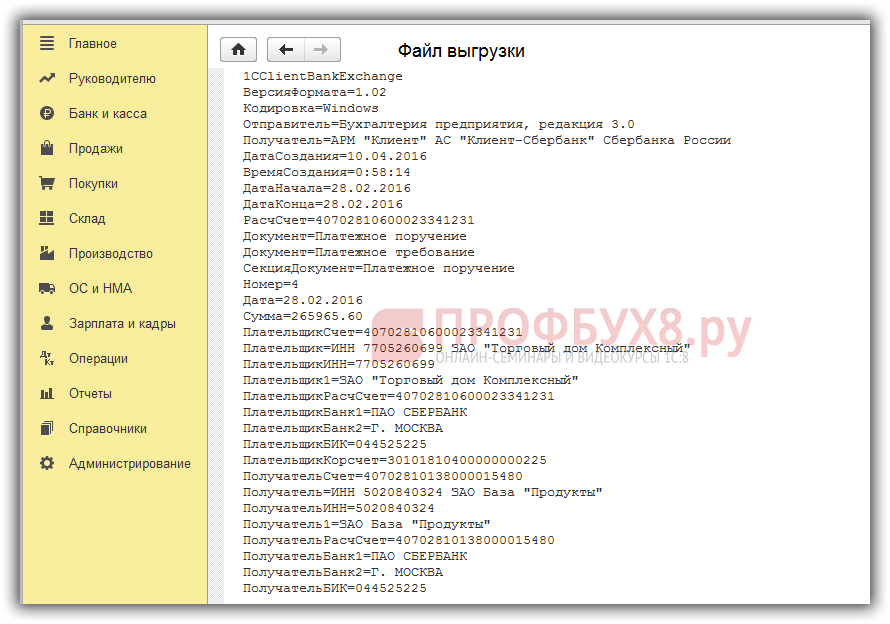This screenshot has height=624, width=890.
Task: Click the Номер=4 line
Action: (270, 284)
